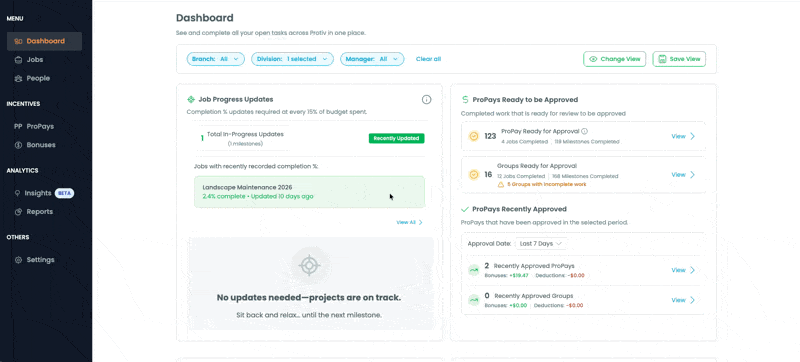
Task: Click the Insights lightbulb icon
Action: (18, 193)
